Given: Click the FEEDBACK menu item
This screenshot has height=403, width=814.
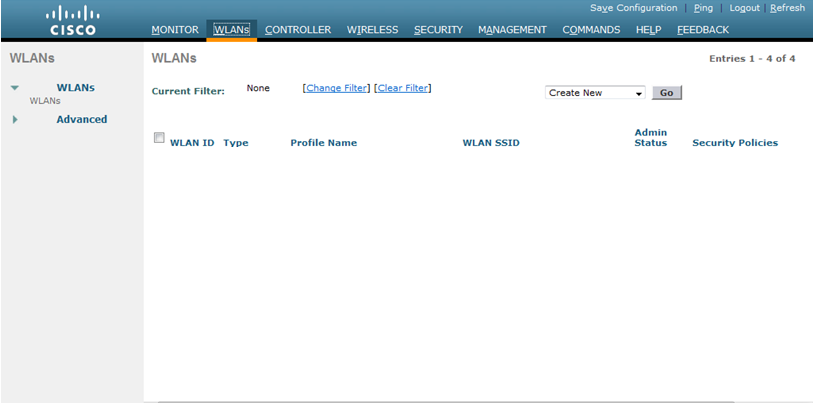Looking at the screenshot, I should point(703,30).
